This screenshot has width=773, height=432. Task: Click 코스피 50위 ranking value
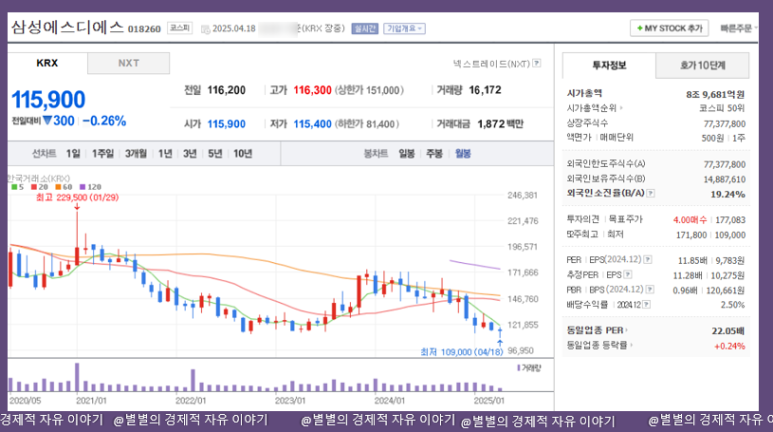(722, 108)
